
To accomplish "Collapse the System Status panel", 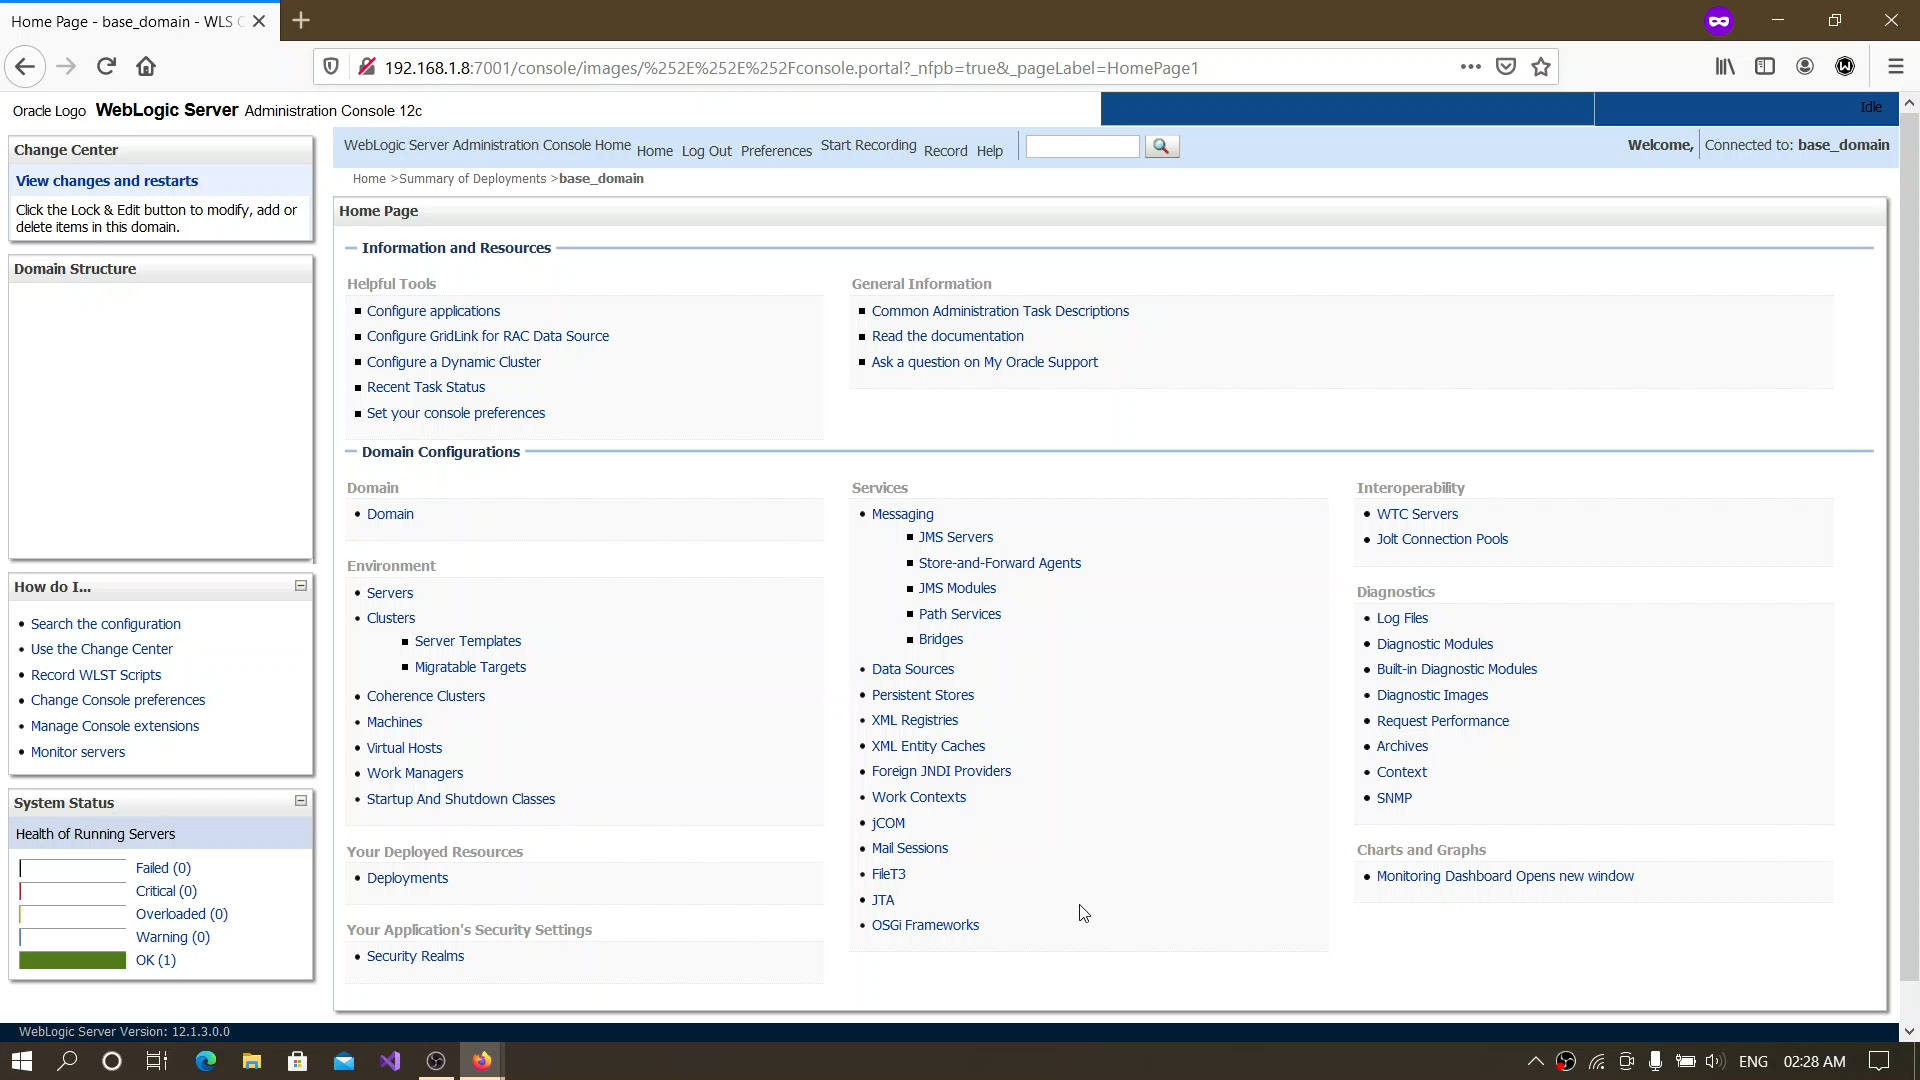I will point(300,801).
